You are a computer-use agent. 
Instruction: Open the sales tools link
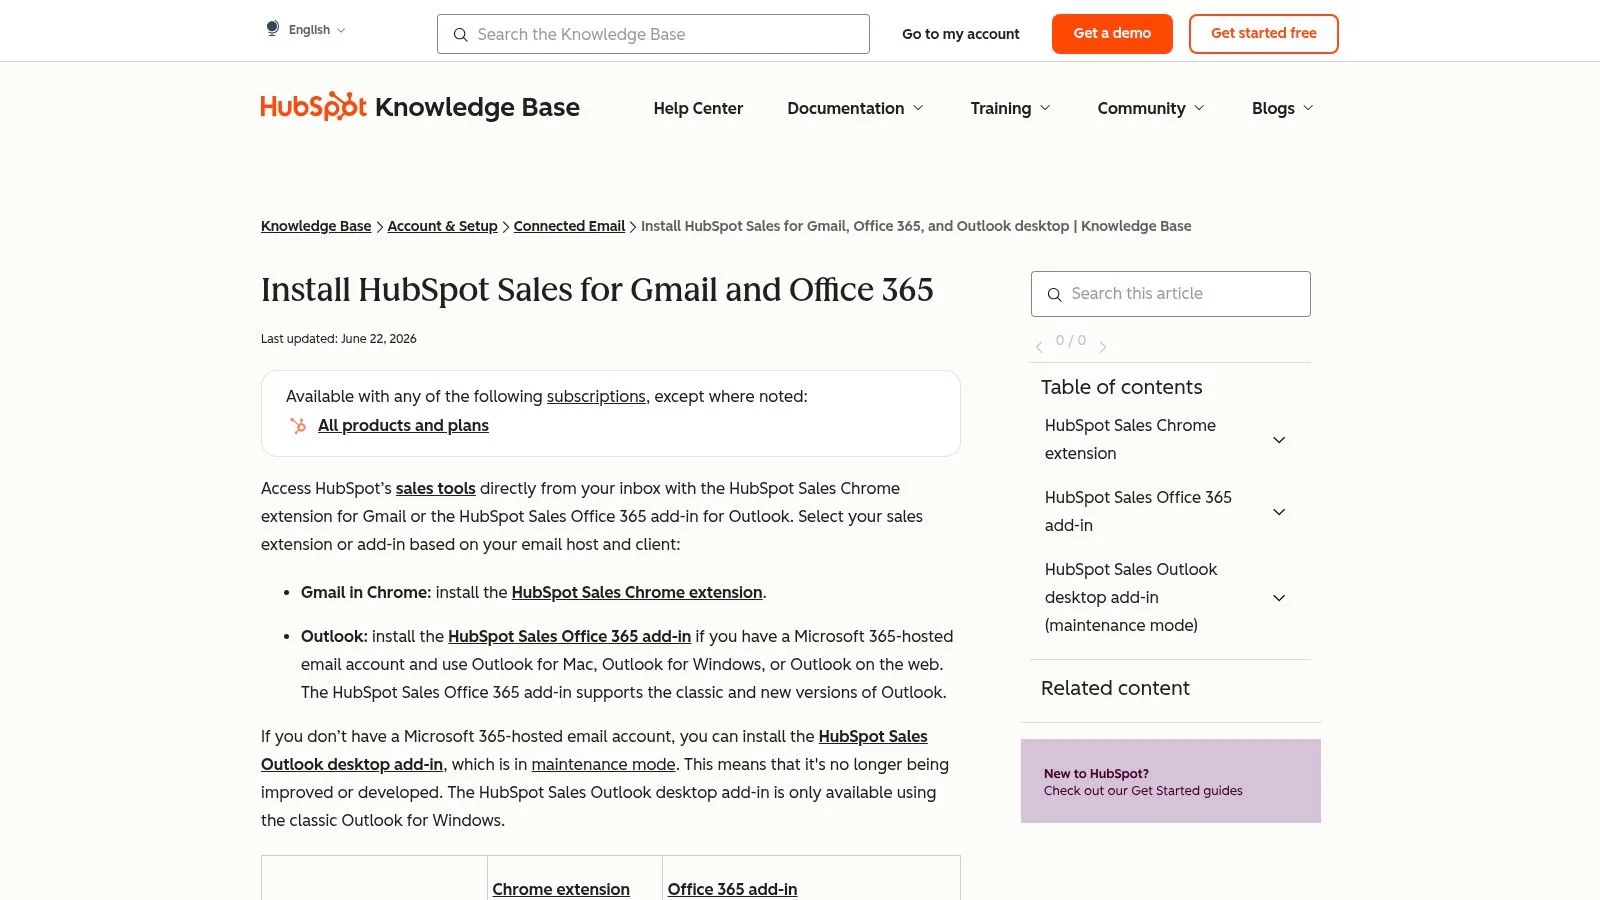tap(436, 489)
